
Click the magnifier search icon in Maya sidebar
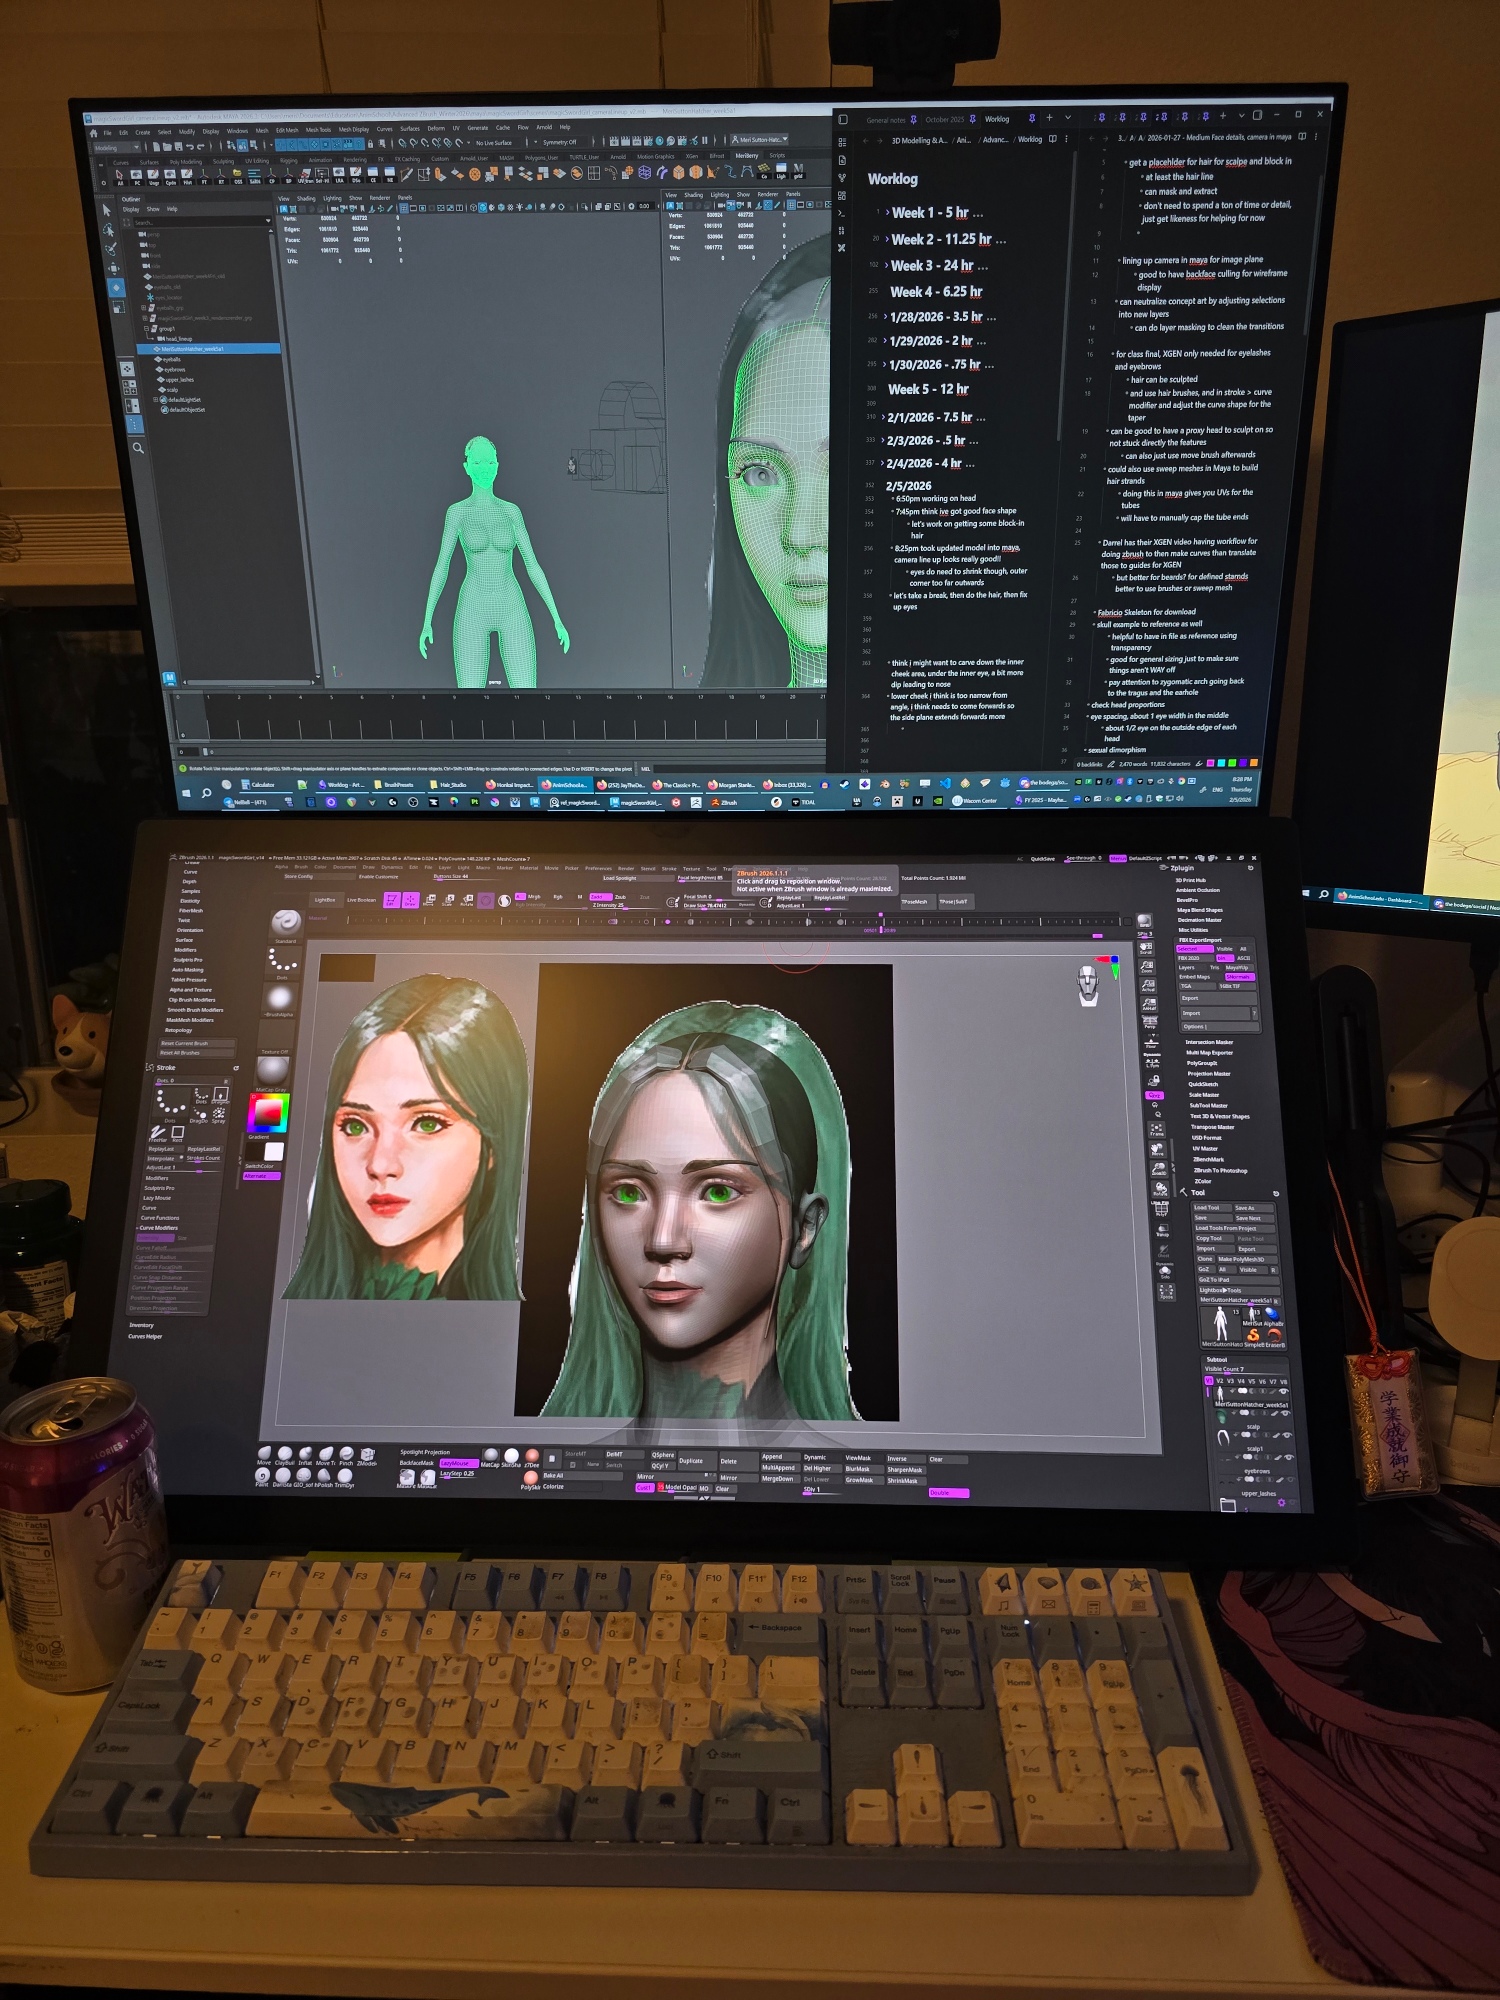pos(138,448)
